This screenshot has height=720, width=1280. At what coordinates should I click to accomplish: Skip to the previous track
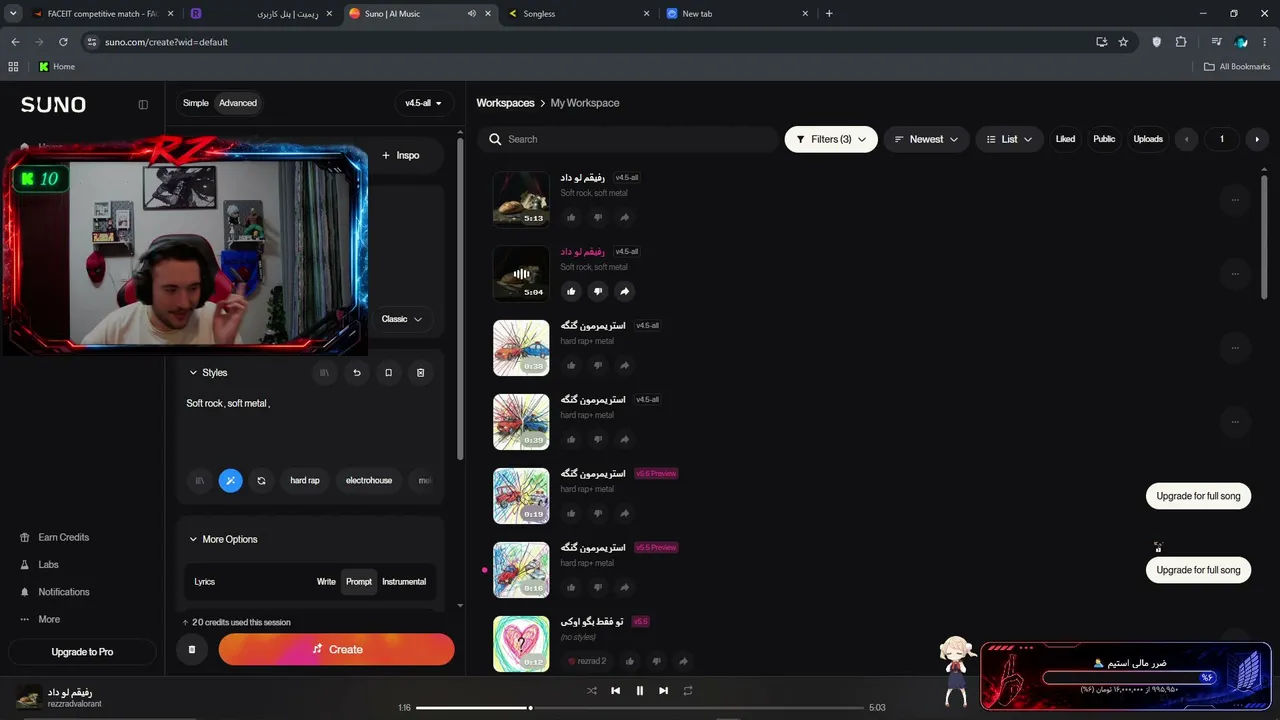[616, 690]
